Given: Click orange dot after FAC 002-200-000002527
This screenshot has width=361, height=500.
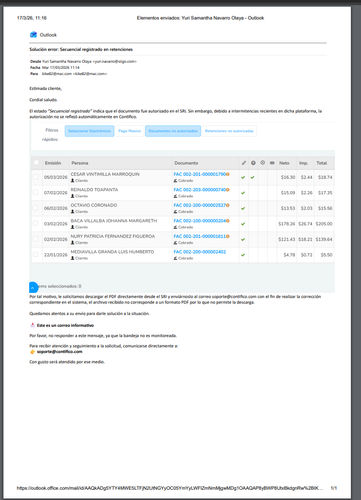Looking at the screenshot, I should [x=228, y=205].
